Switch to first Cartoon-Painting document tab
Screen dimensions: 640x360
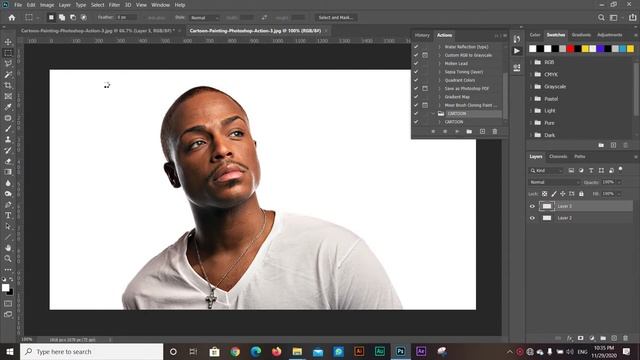click(x=98, y=31)
